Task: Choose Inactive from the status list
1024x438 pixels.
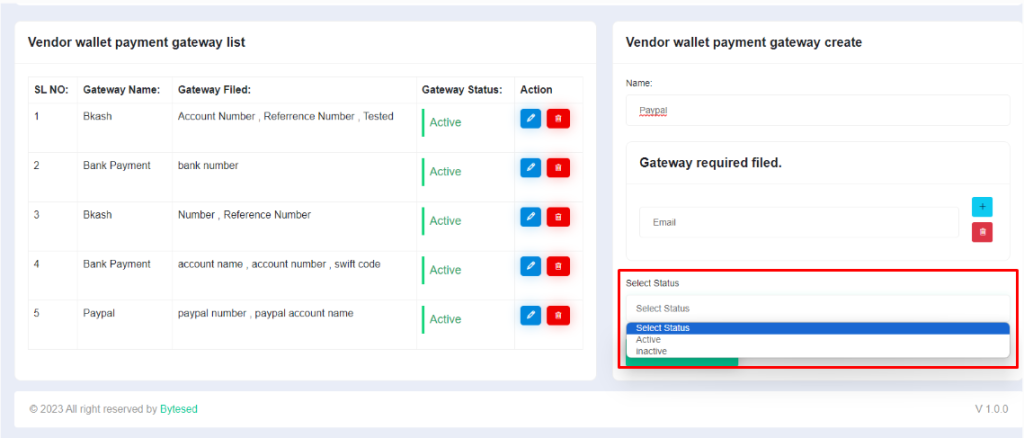Action: [x=818, y=351]
